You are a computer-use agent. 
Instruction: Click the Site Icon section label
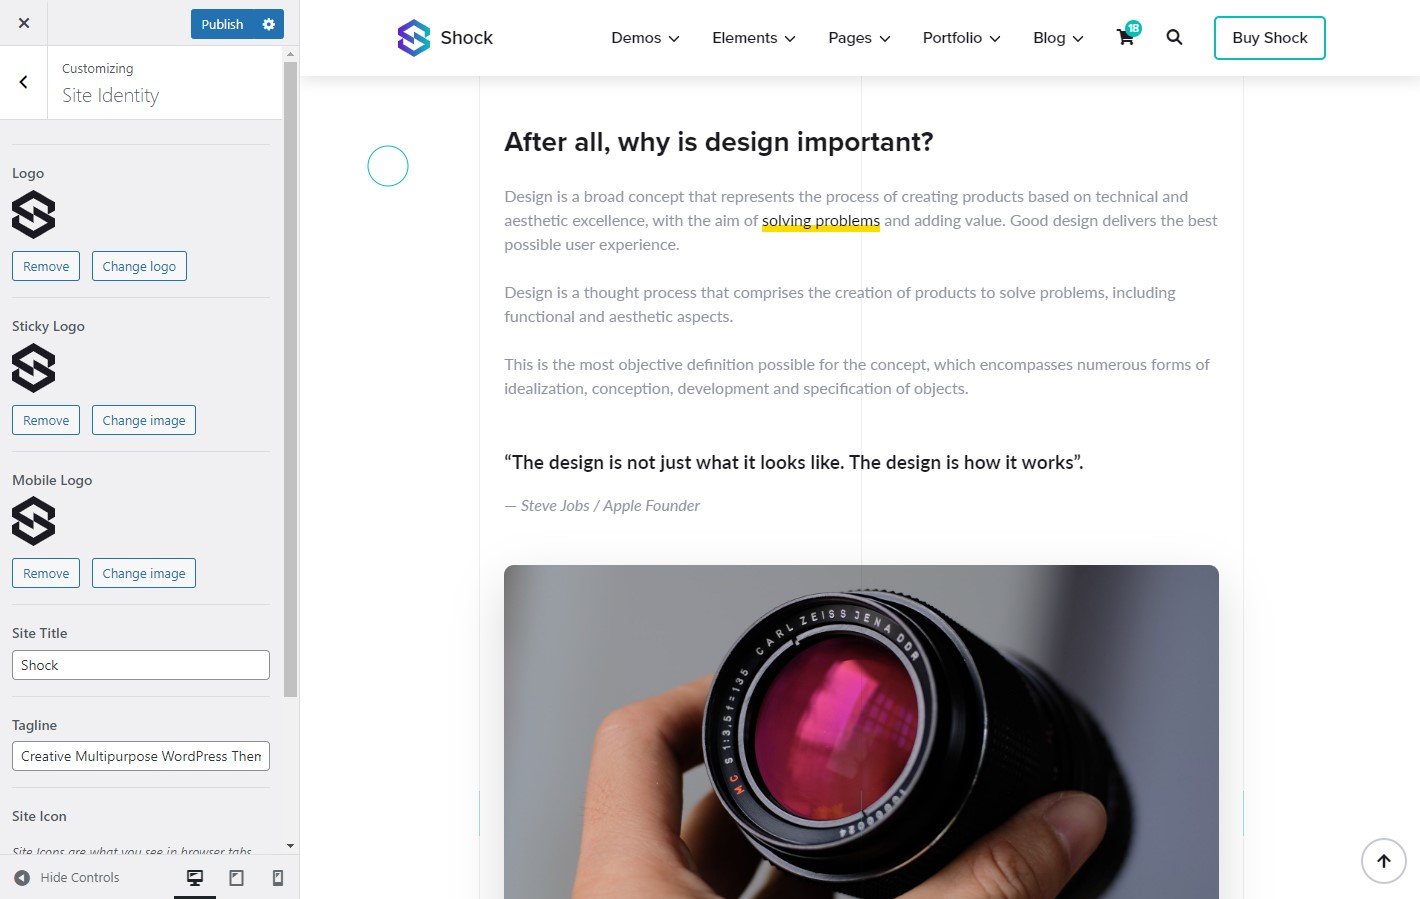(x=39, y=816)
